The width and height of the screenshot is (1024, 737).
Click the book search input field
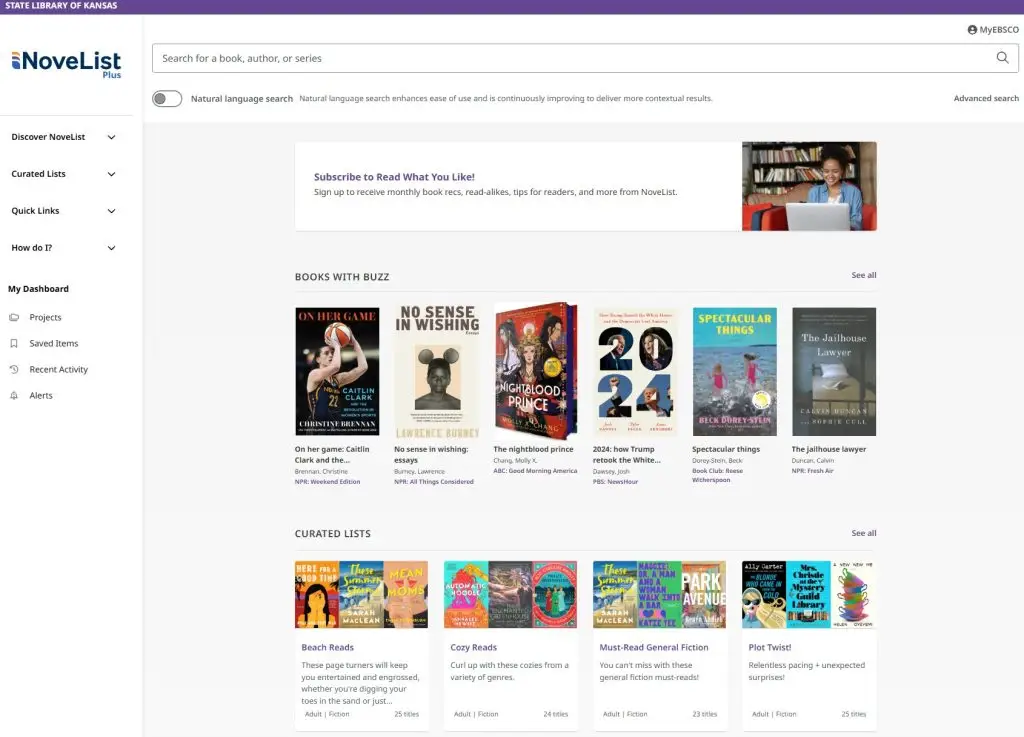point(570,58)
